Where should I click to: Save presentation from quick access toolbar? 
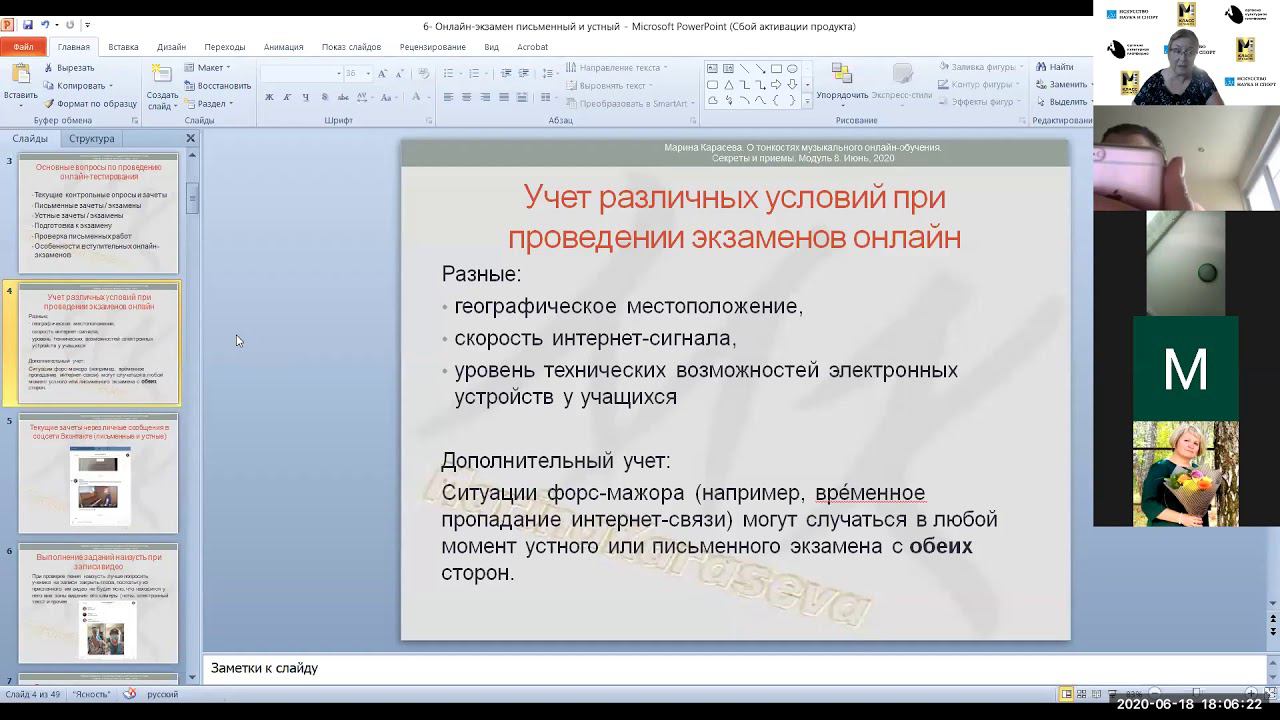pos(27,25)
